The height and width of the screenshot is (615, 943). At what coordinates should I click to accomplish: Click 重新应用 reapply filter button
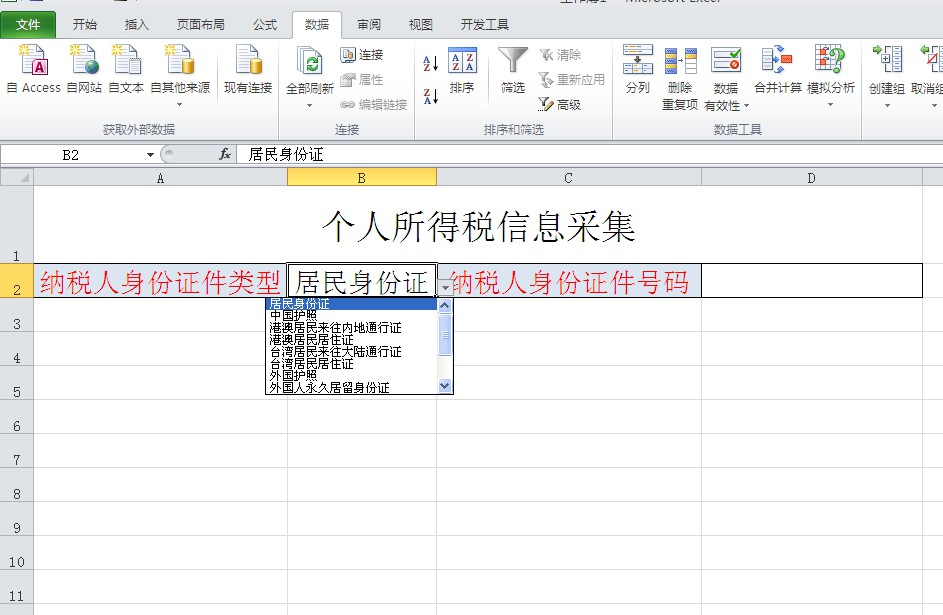tap(571, 79)
